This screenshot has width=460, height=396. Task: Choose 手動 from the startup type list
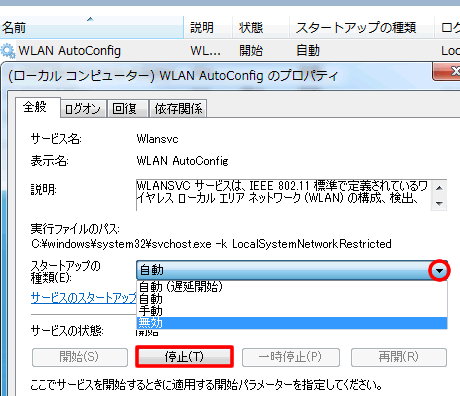tap(292, 311)
